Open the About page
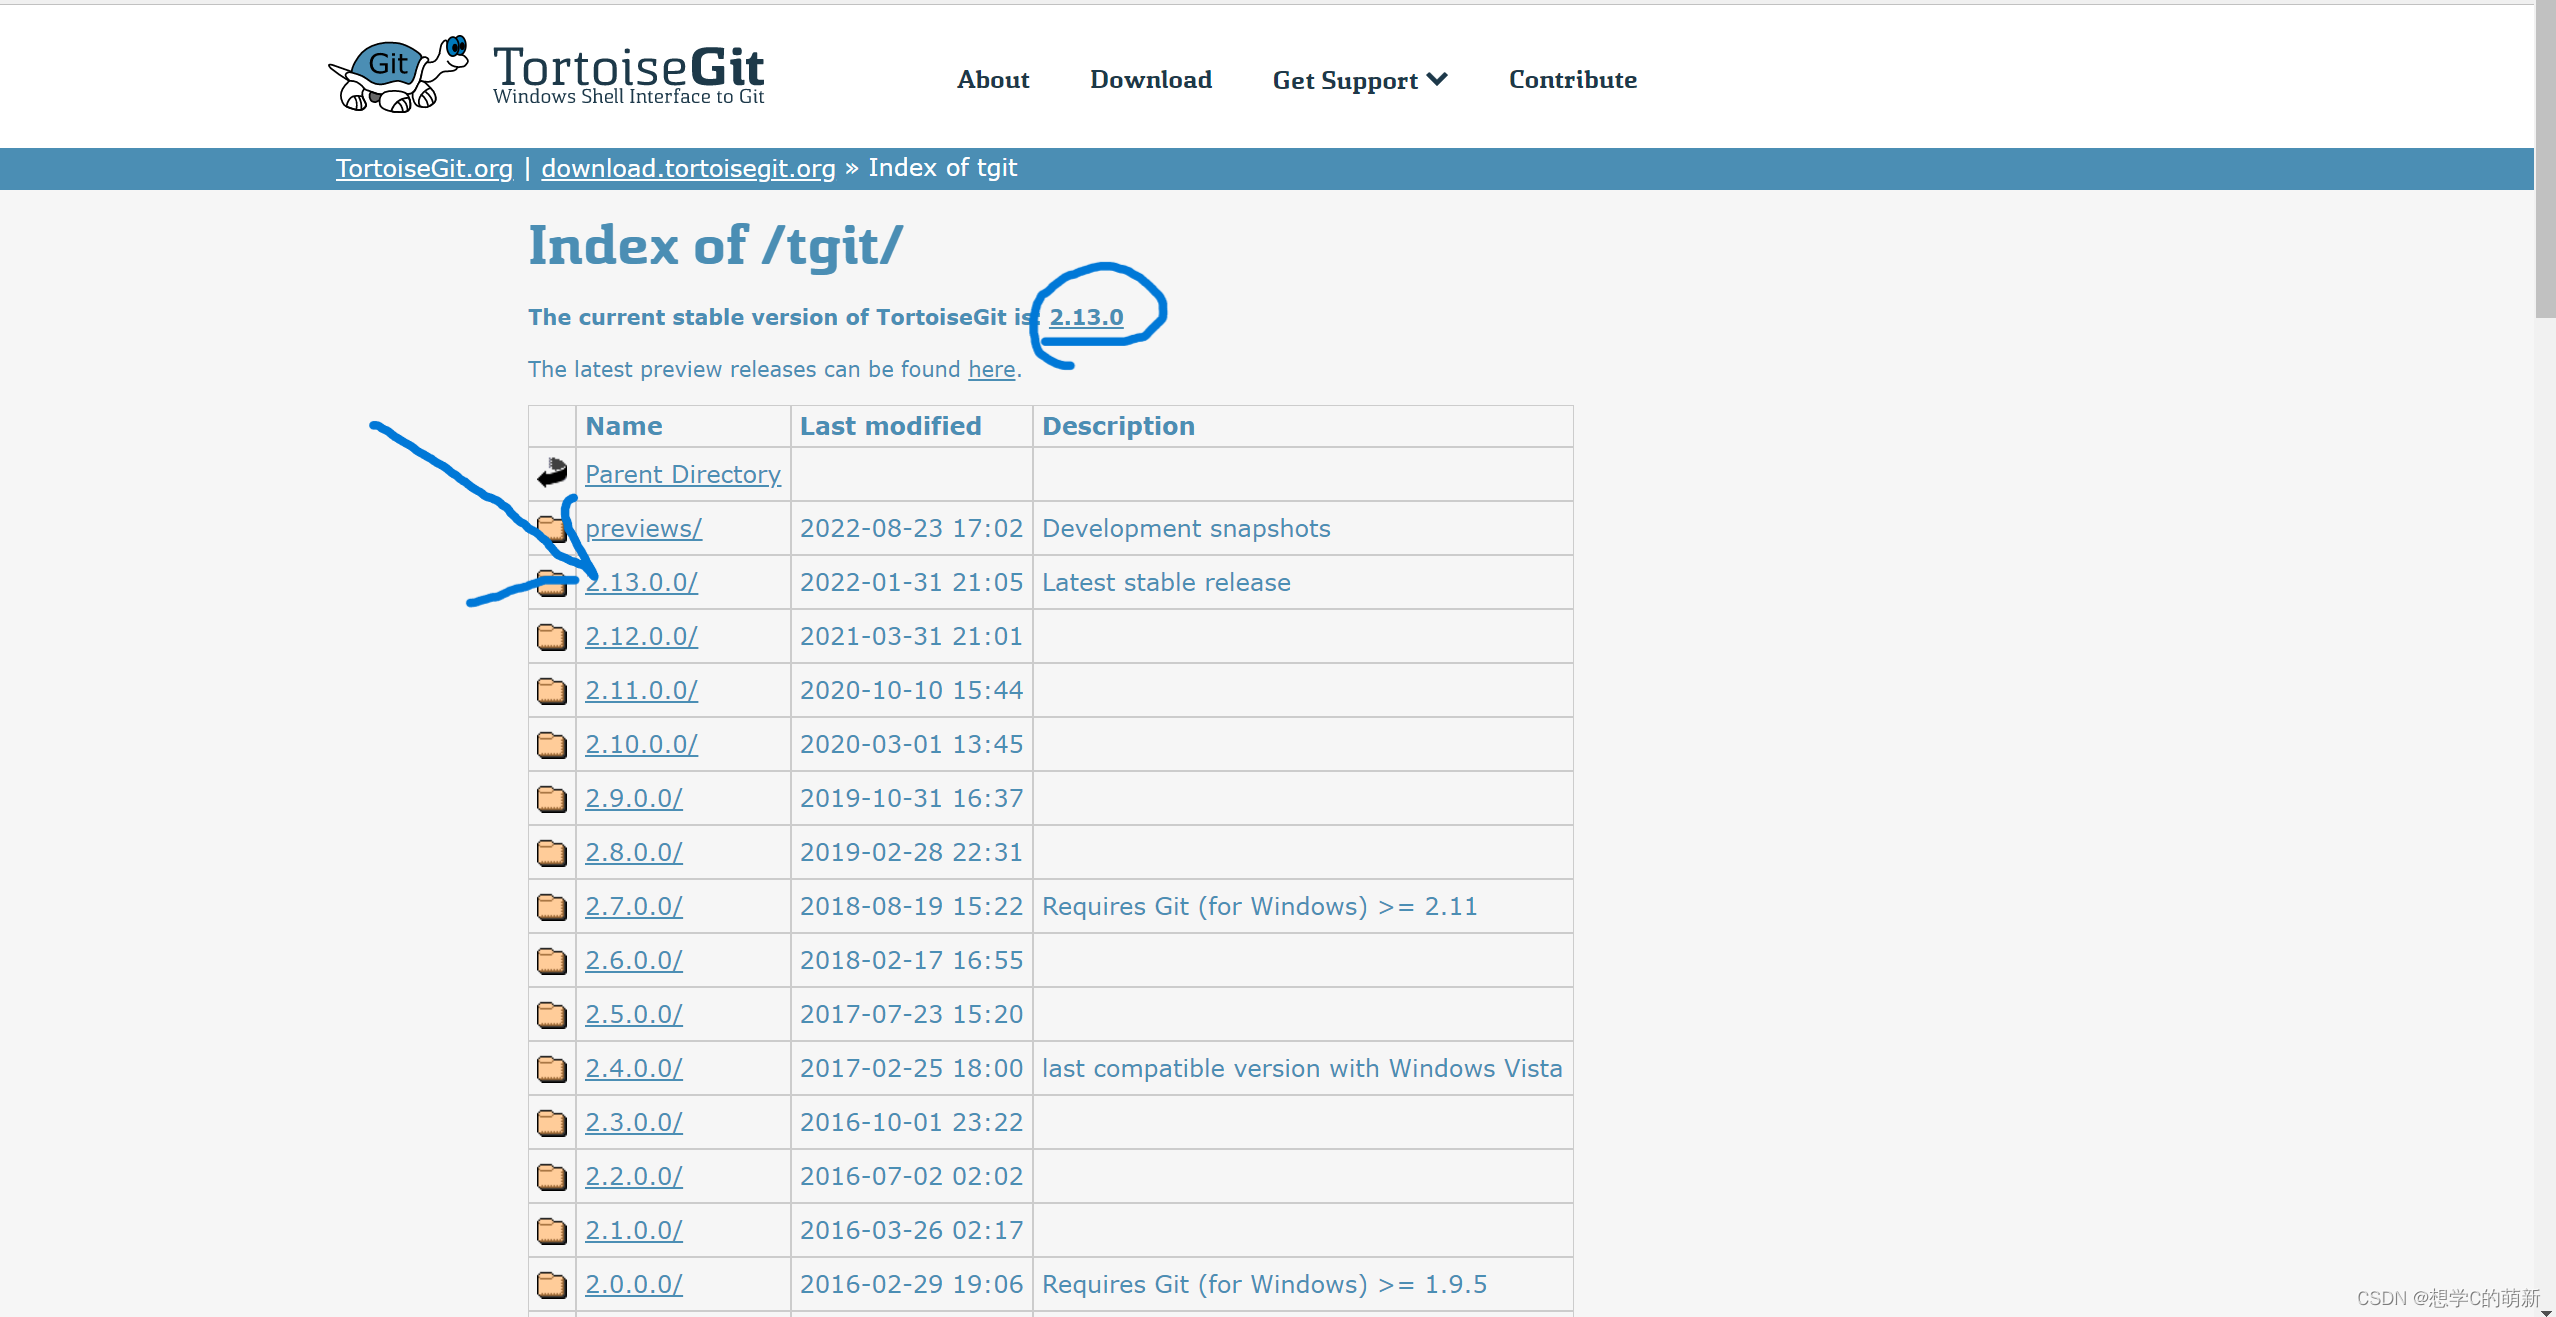The height and width of the screenshot is (1317, 2556). (992, 79)
